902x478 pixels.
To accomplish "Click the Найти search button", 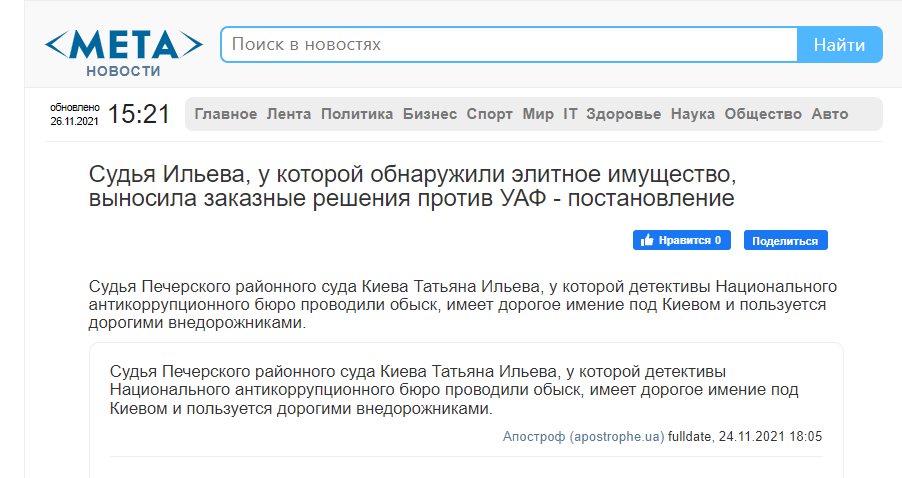I will [x=839, y=45].
